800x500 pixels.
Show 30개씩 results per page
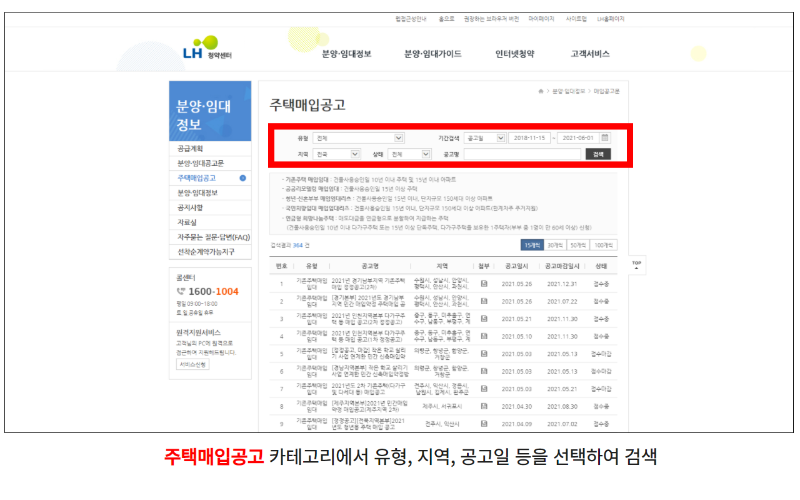pyautogui.click(x=555, y=245)
